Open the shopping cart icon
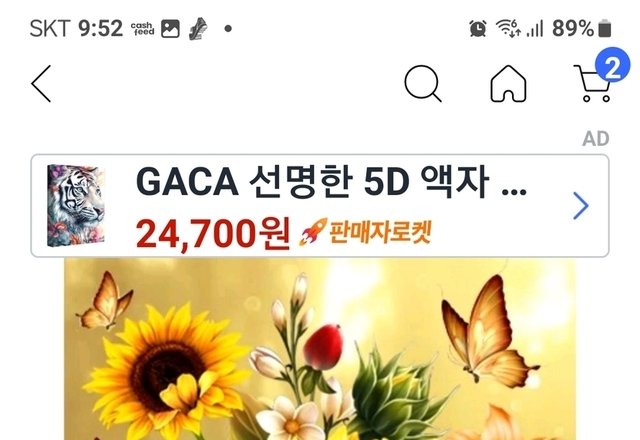This screenshot has height=440, width=640. tap(592, 83)
